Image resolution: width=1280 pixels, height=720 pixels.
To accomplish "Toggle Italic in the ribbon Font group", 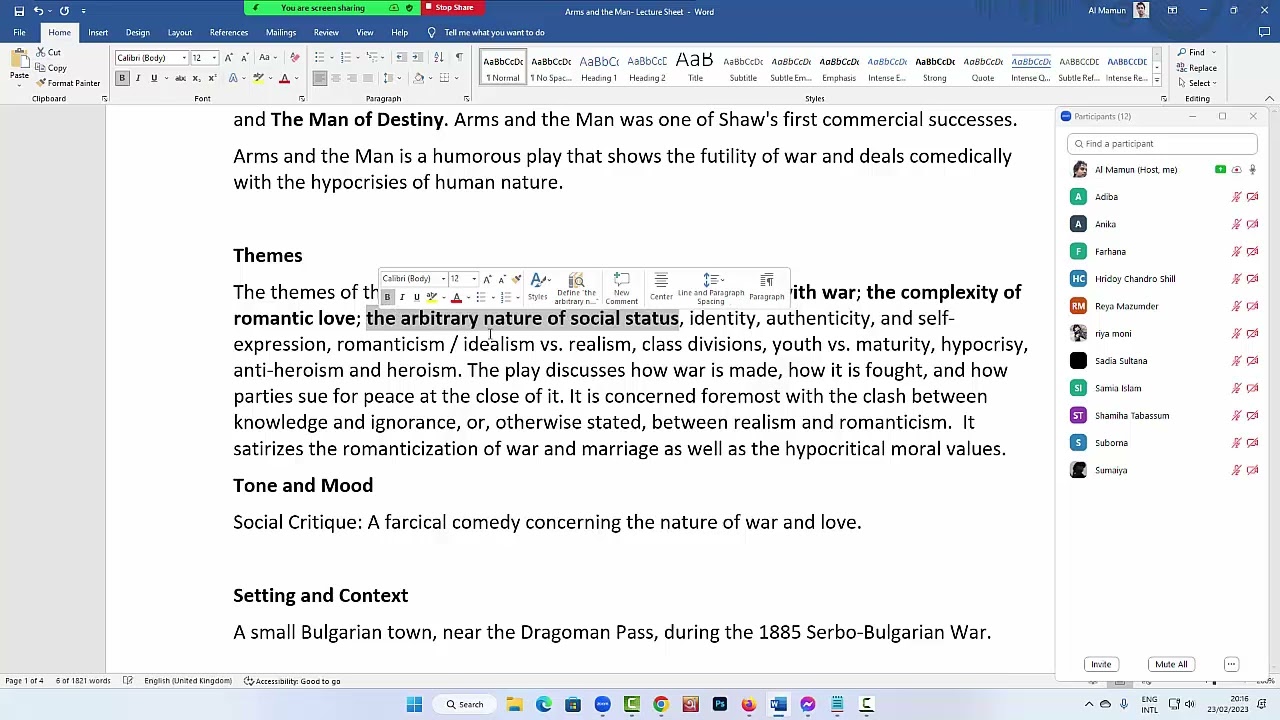I will [x=138, y=78].
